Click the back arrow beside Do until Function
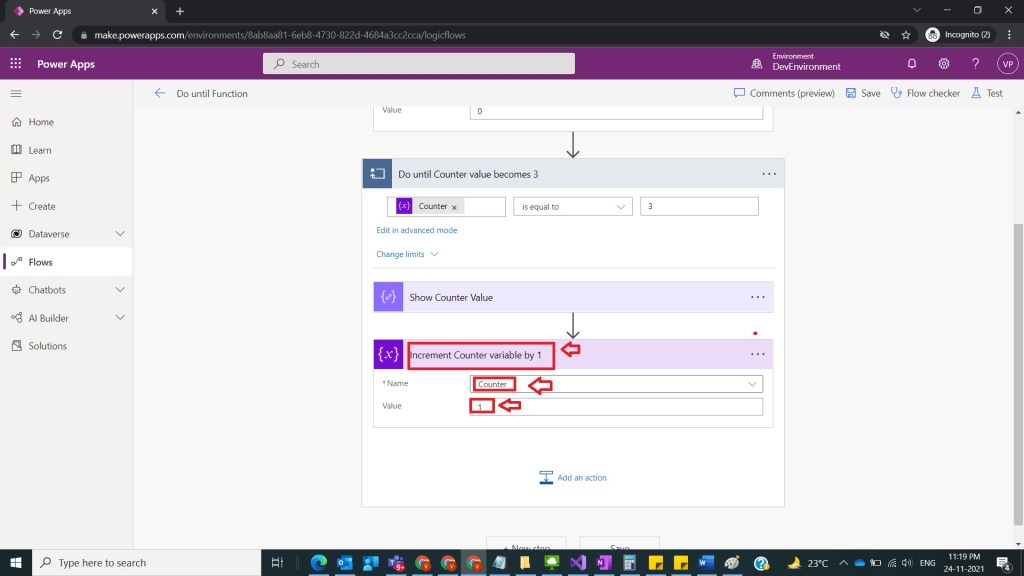Screen dimensions: 1024x576 pyautogui.click(x=160, y=93)
